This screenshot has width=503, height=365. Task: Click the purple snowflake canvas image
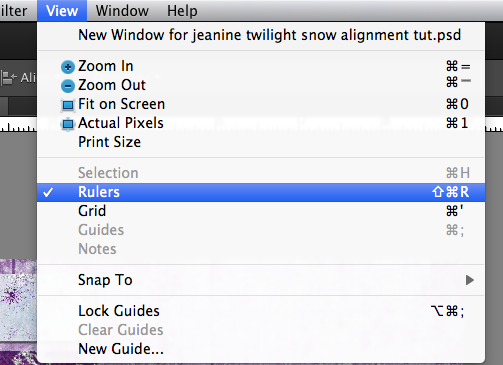click(x=18, y=312)
